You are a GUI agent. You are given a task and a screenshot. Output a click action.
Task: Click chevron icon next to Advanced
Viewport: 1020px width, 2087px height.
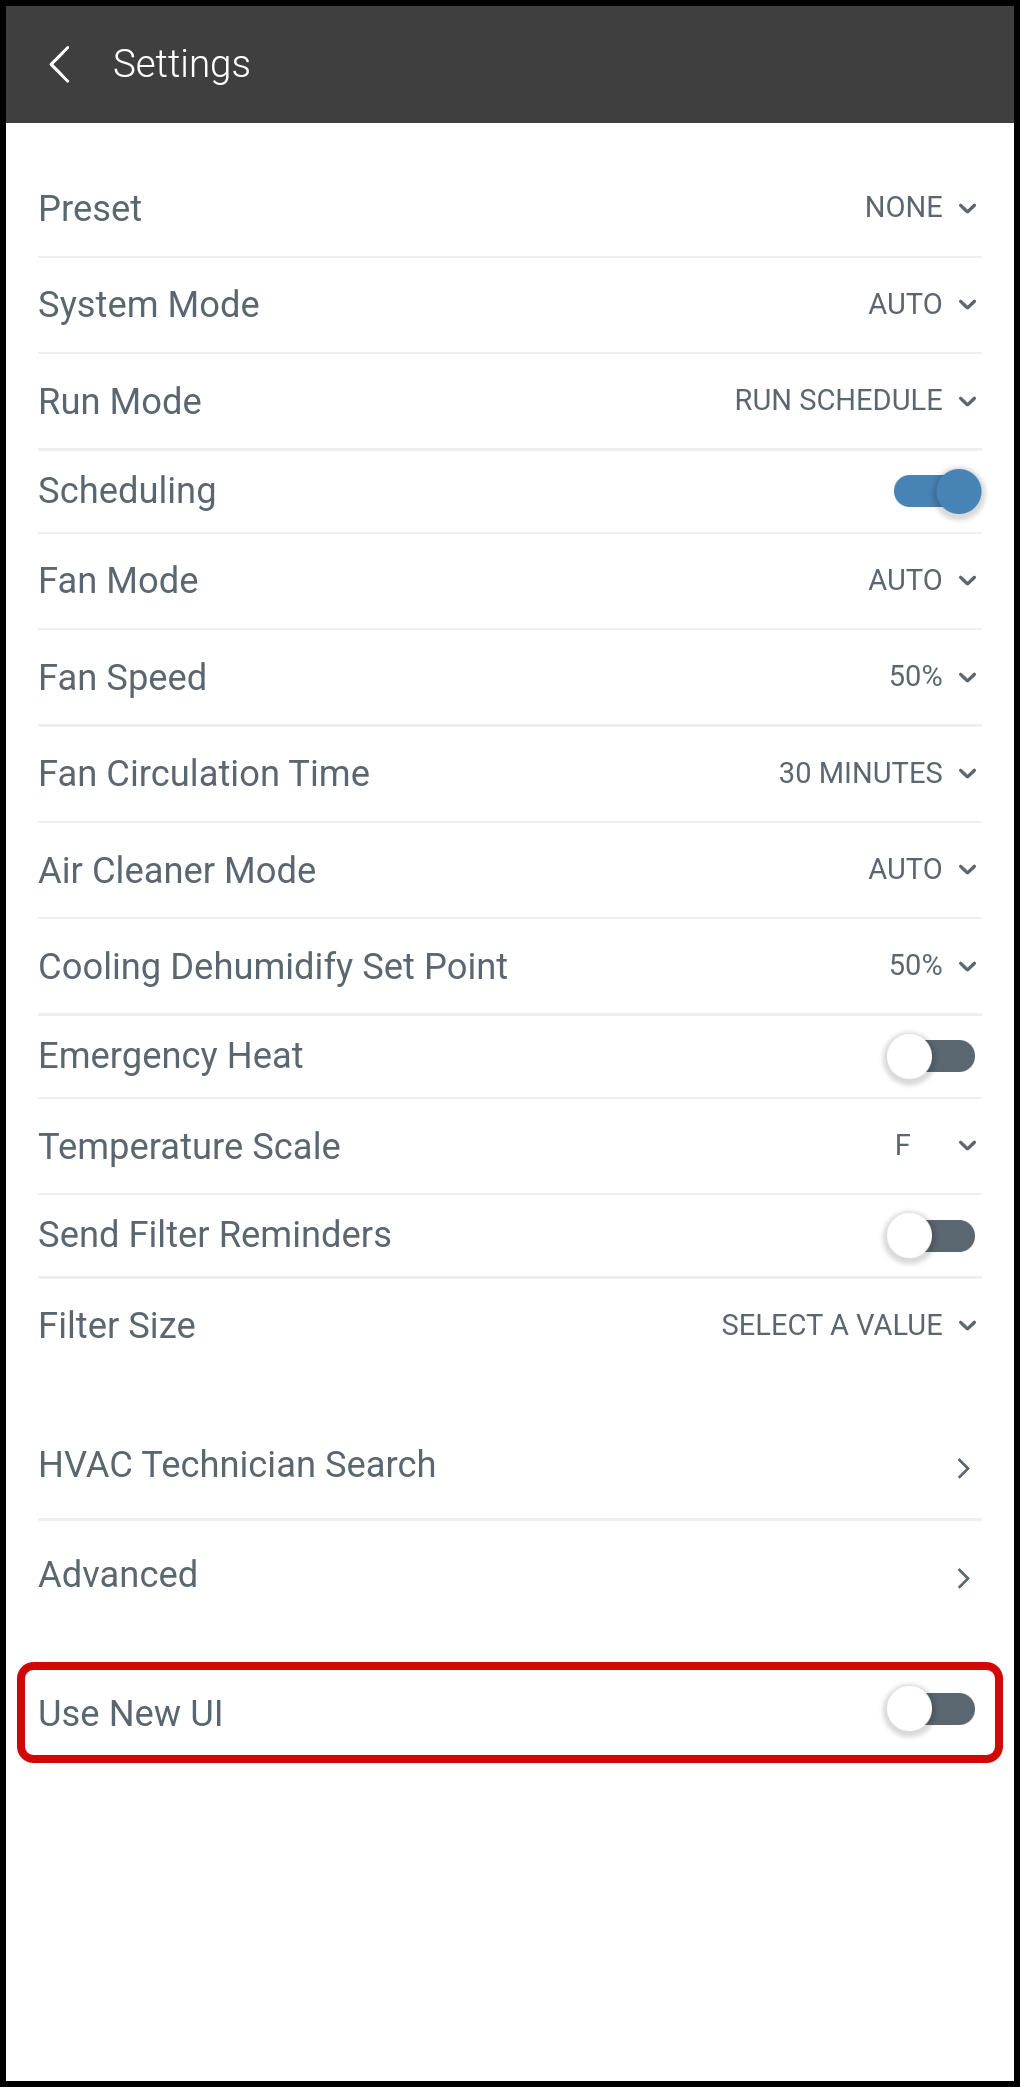tap(963, 1578)
